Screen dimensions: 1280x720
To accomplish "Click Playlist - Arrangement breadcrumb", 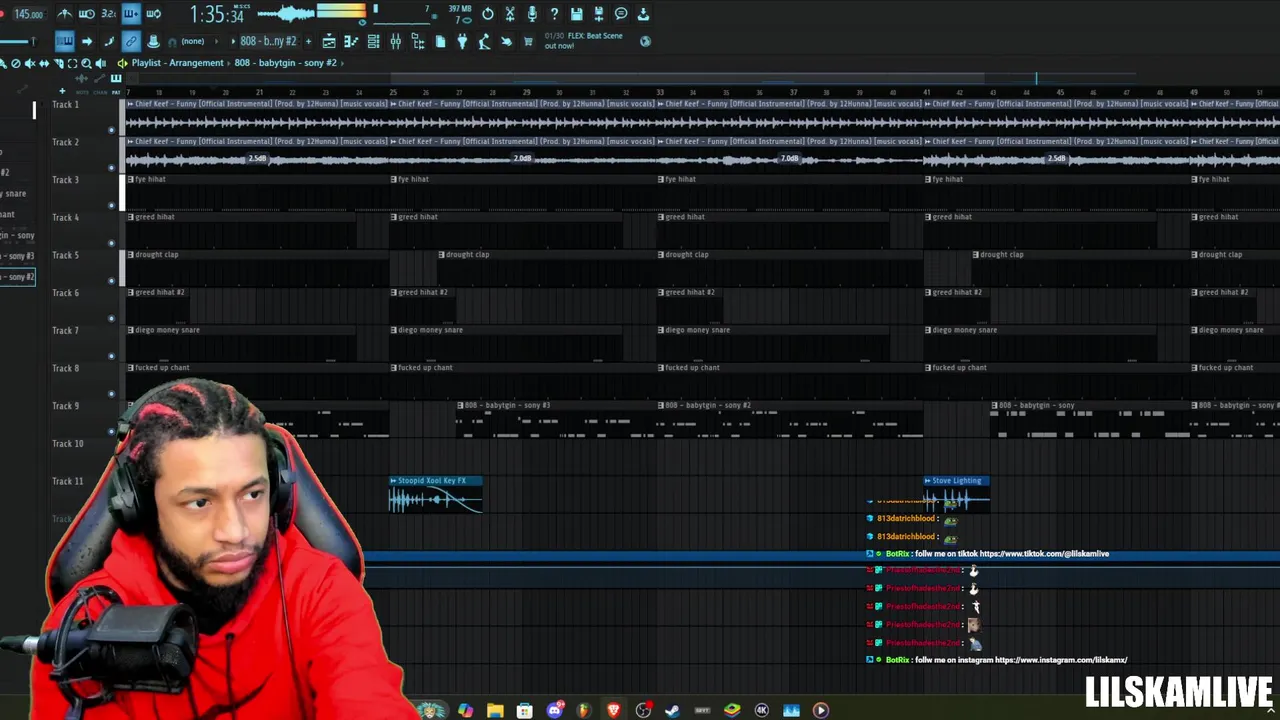I will point(177,63).
